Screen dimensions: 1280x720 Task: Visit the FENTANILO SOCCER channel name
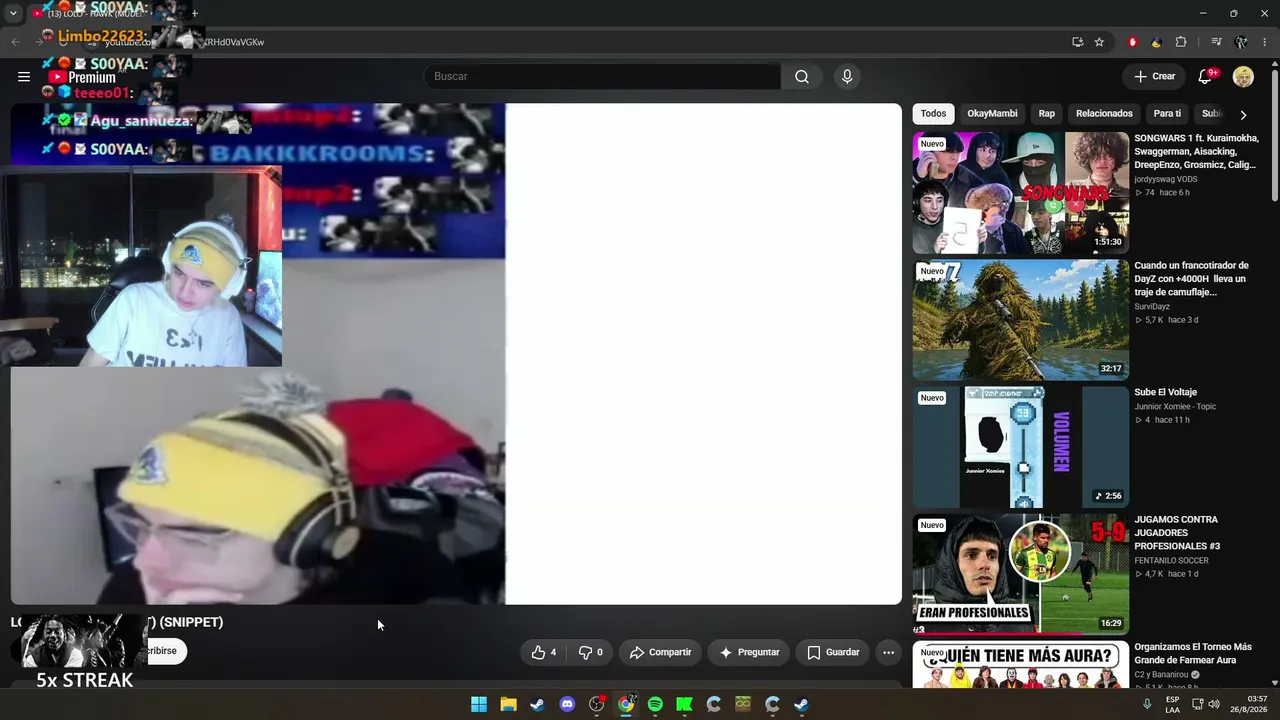[x=1172, y=561]
